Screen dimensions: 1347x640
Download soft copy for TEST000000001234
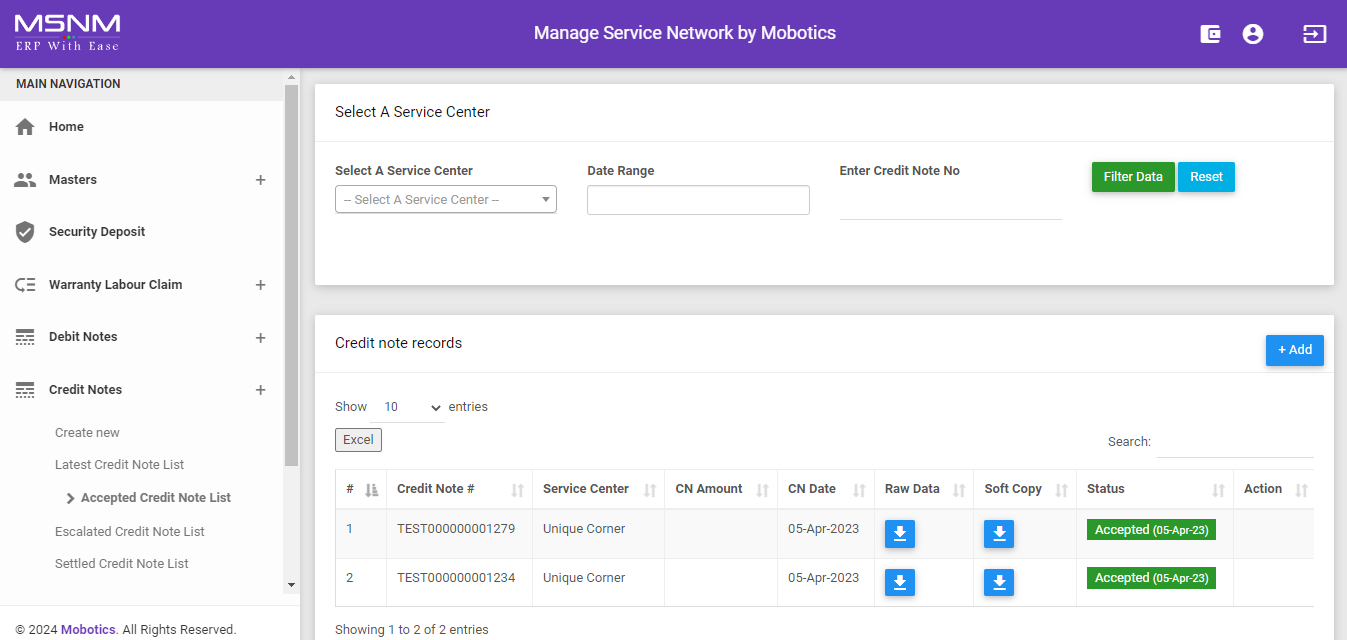click(x=998, y=582)
